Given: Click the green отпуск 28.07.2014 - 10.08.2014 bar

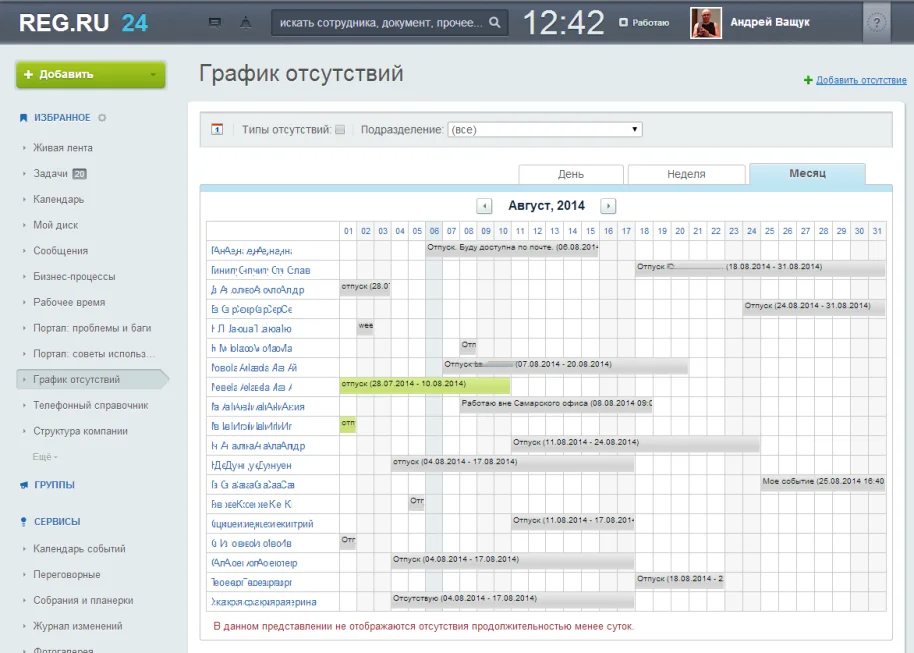Looking at the screenshot, I should coord(424,385).
